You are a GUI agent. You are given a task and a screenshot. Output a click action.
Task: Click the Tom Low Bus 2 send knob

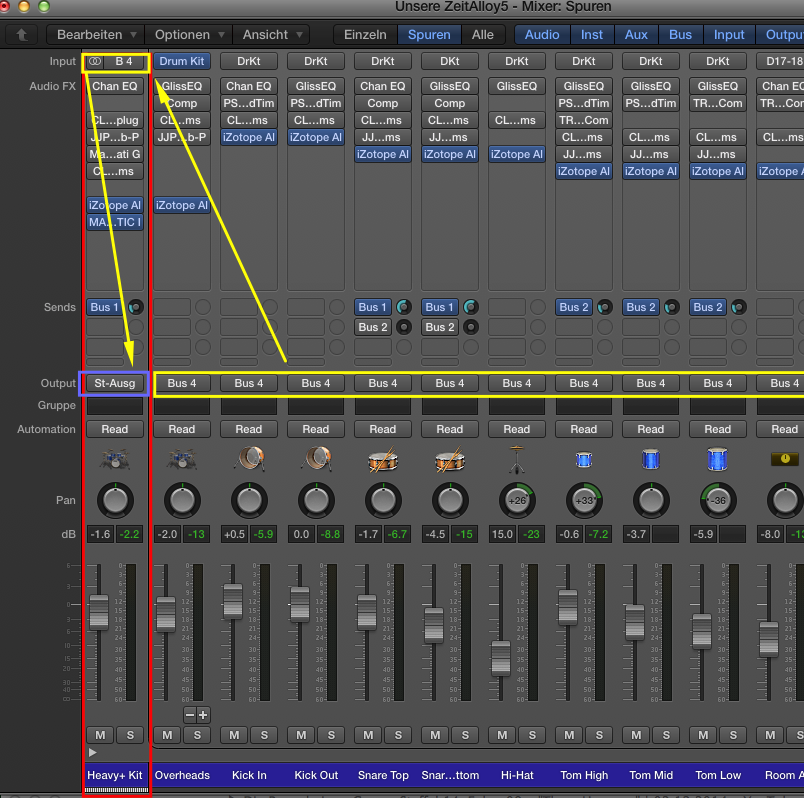click(738, 307)
